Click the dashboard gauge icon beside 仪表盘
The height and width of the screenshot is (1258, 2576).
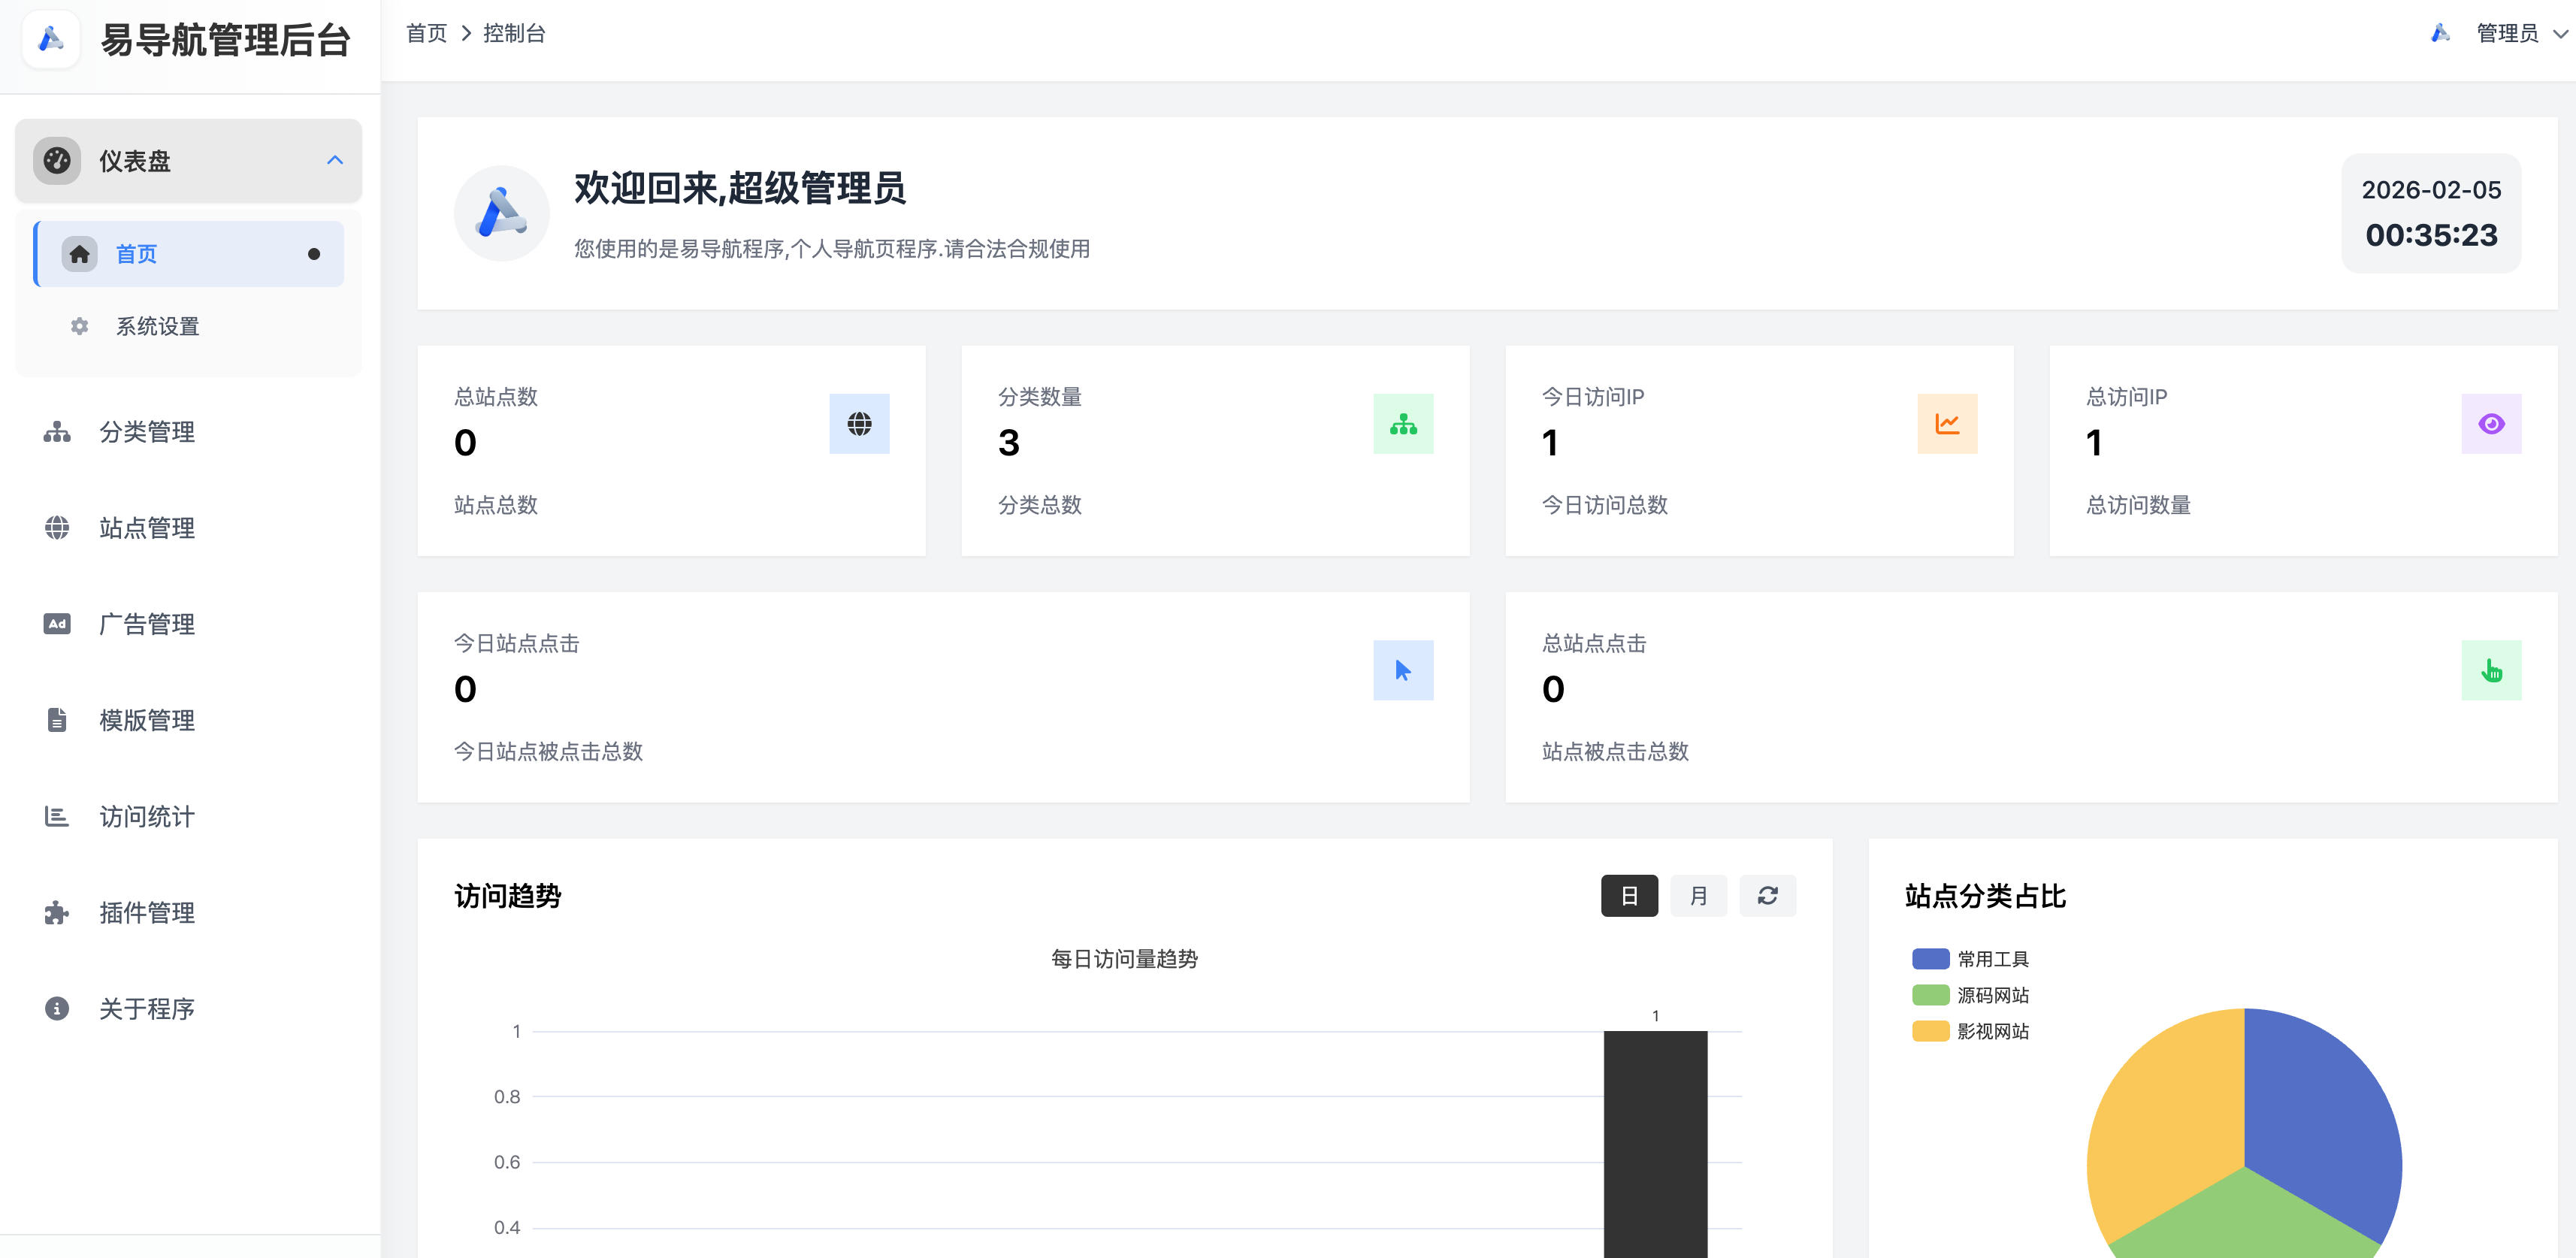[57, 160]
